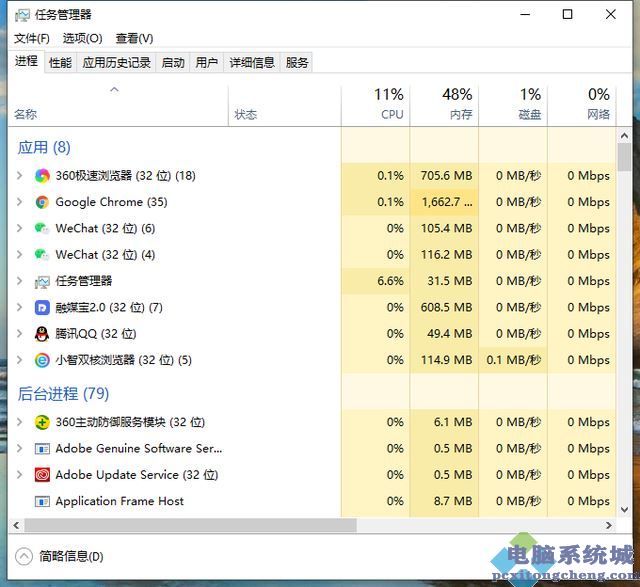This screenshot has height=587, width=640.
Task: Expand the WeChat (32 位) (4) group
Action: (x=19, y=254)
